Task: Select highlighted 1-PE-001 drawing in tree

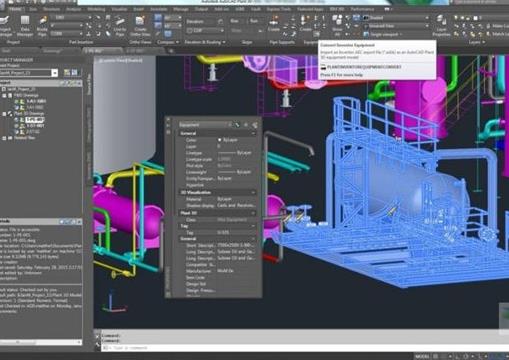Action: point(35,120)
